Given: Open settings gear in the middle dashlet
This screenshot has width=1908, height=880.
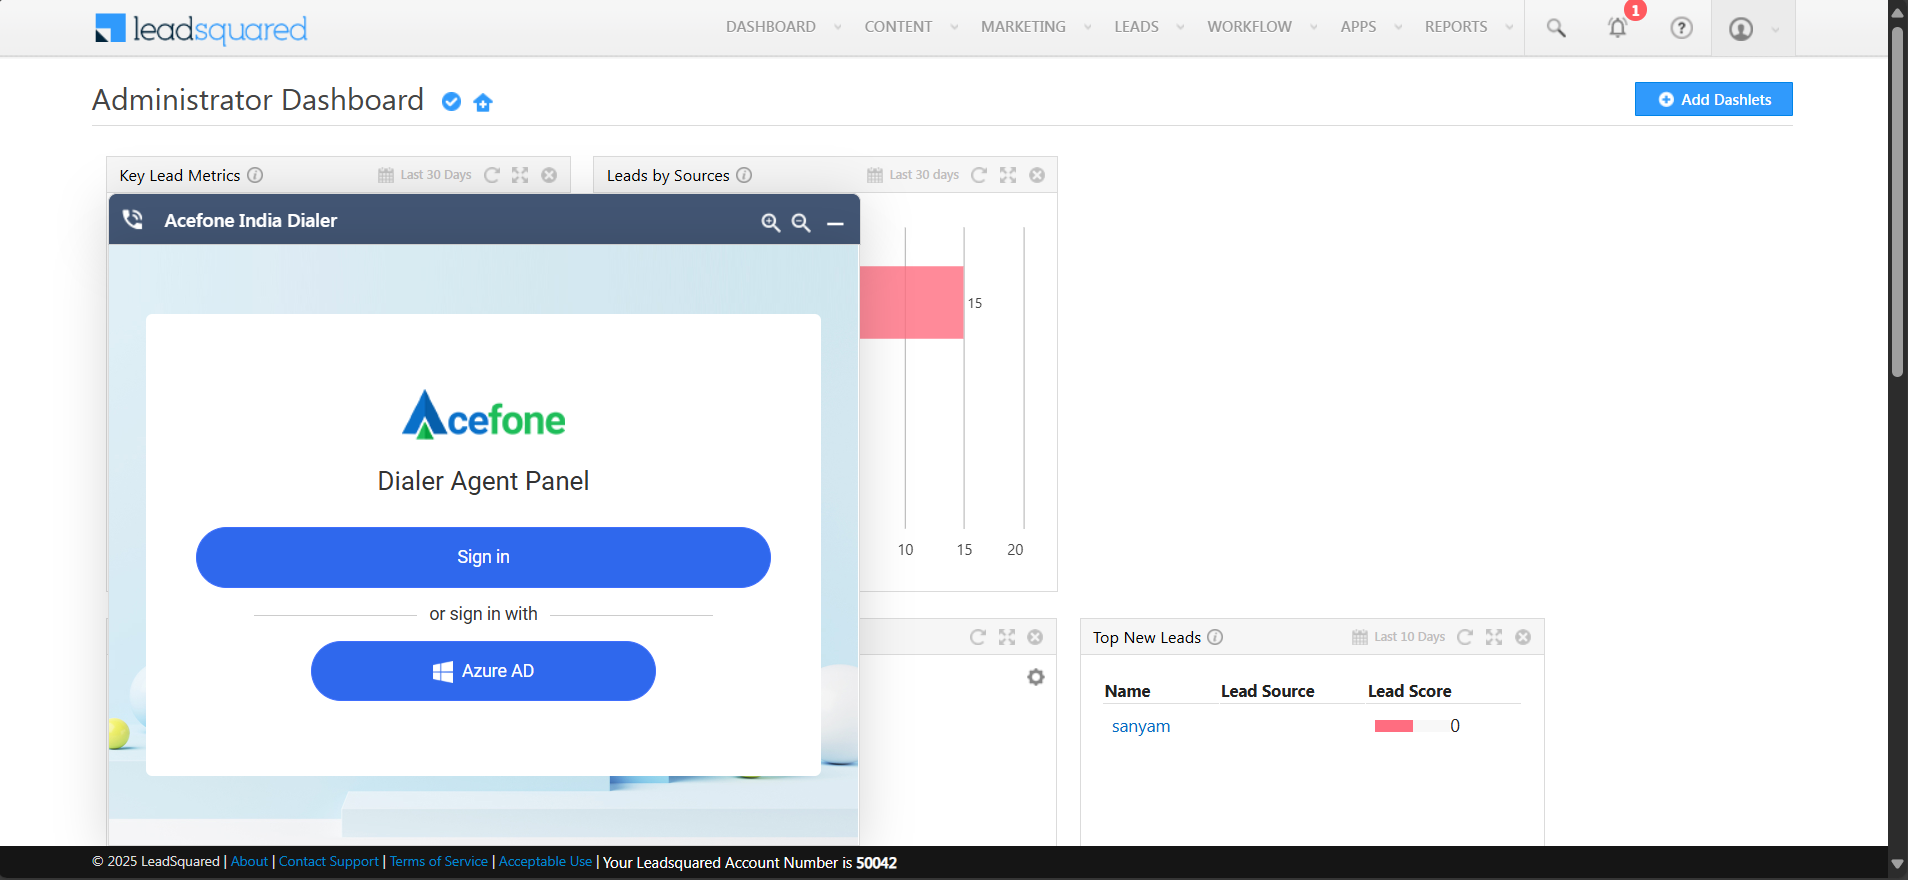Looking at the screenshot, I should [x=1036, y=677].
